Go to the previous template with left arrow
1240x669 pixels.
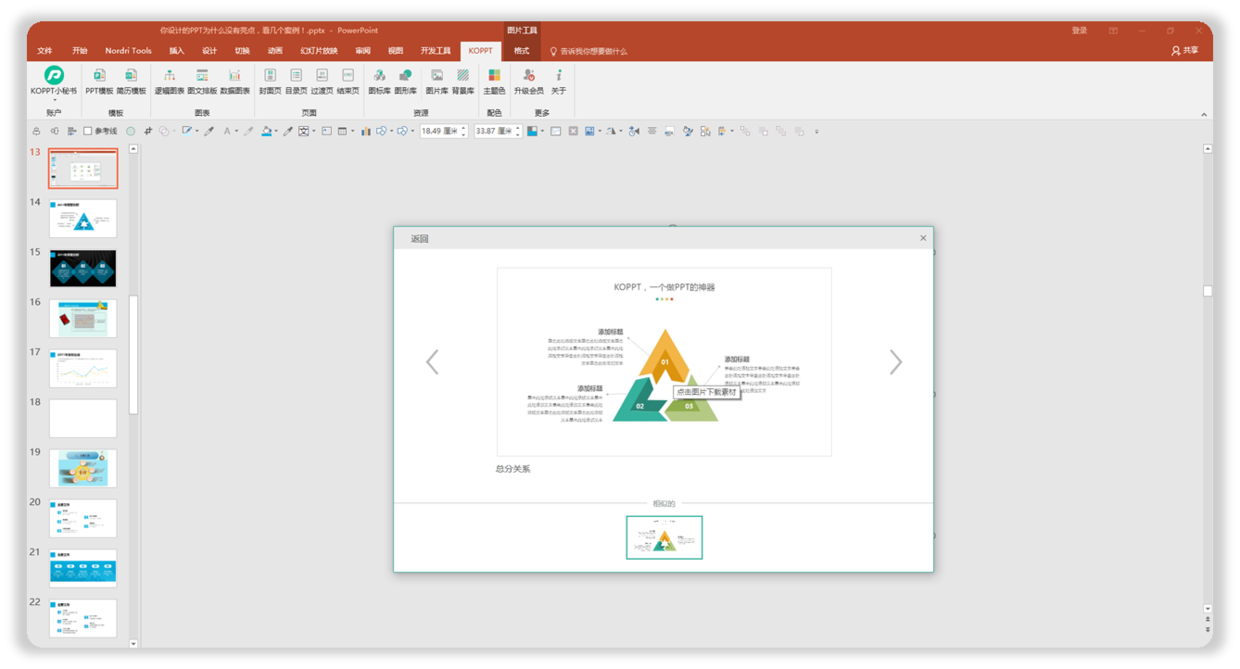(x=432, y=362)
